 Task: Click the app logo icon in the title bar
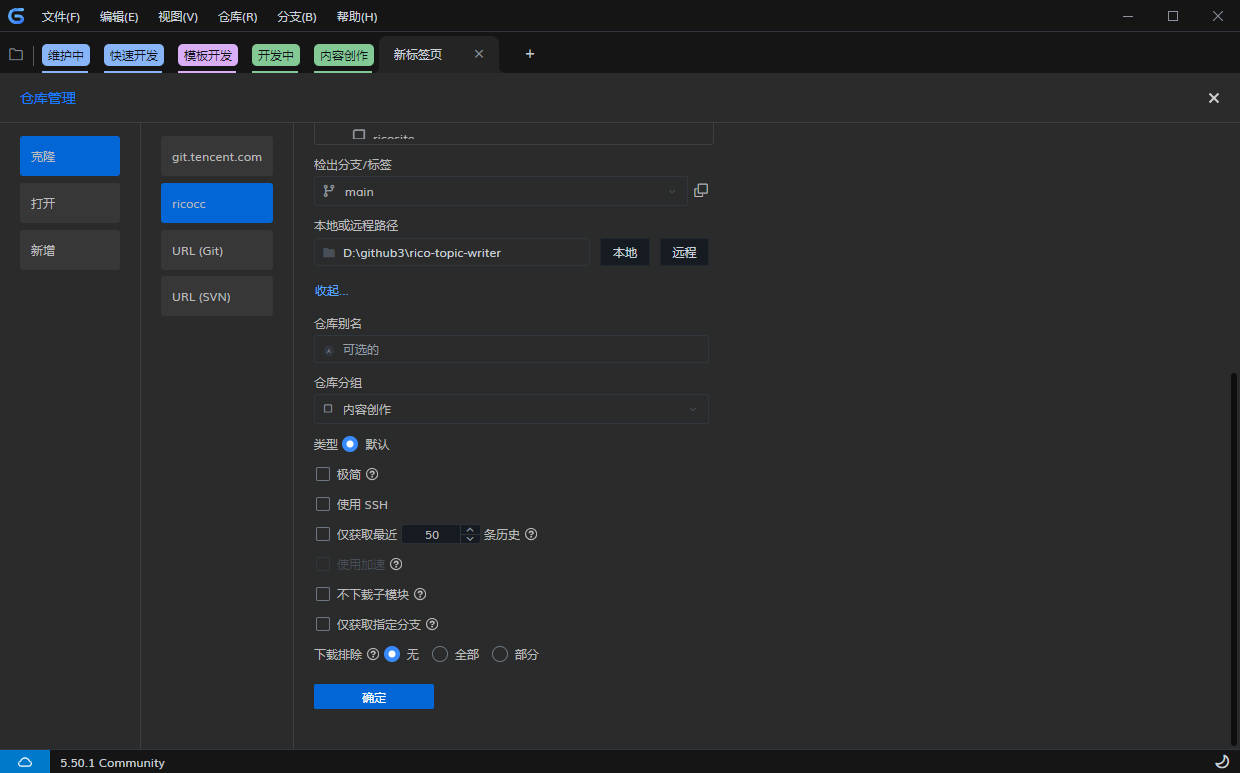[x=16, y=16]
